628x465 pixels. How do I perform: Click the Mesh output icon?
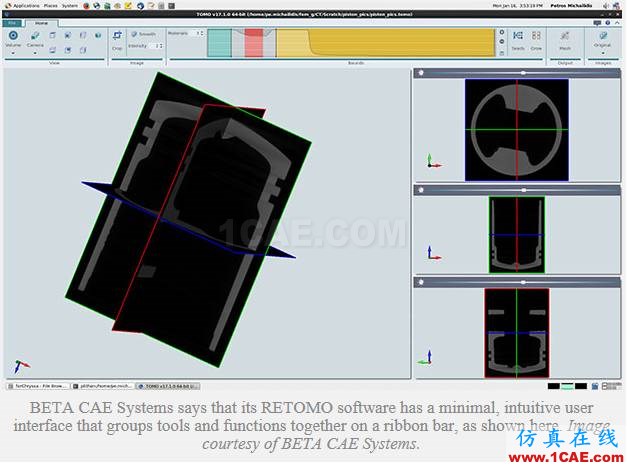point(565,36)
